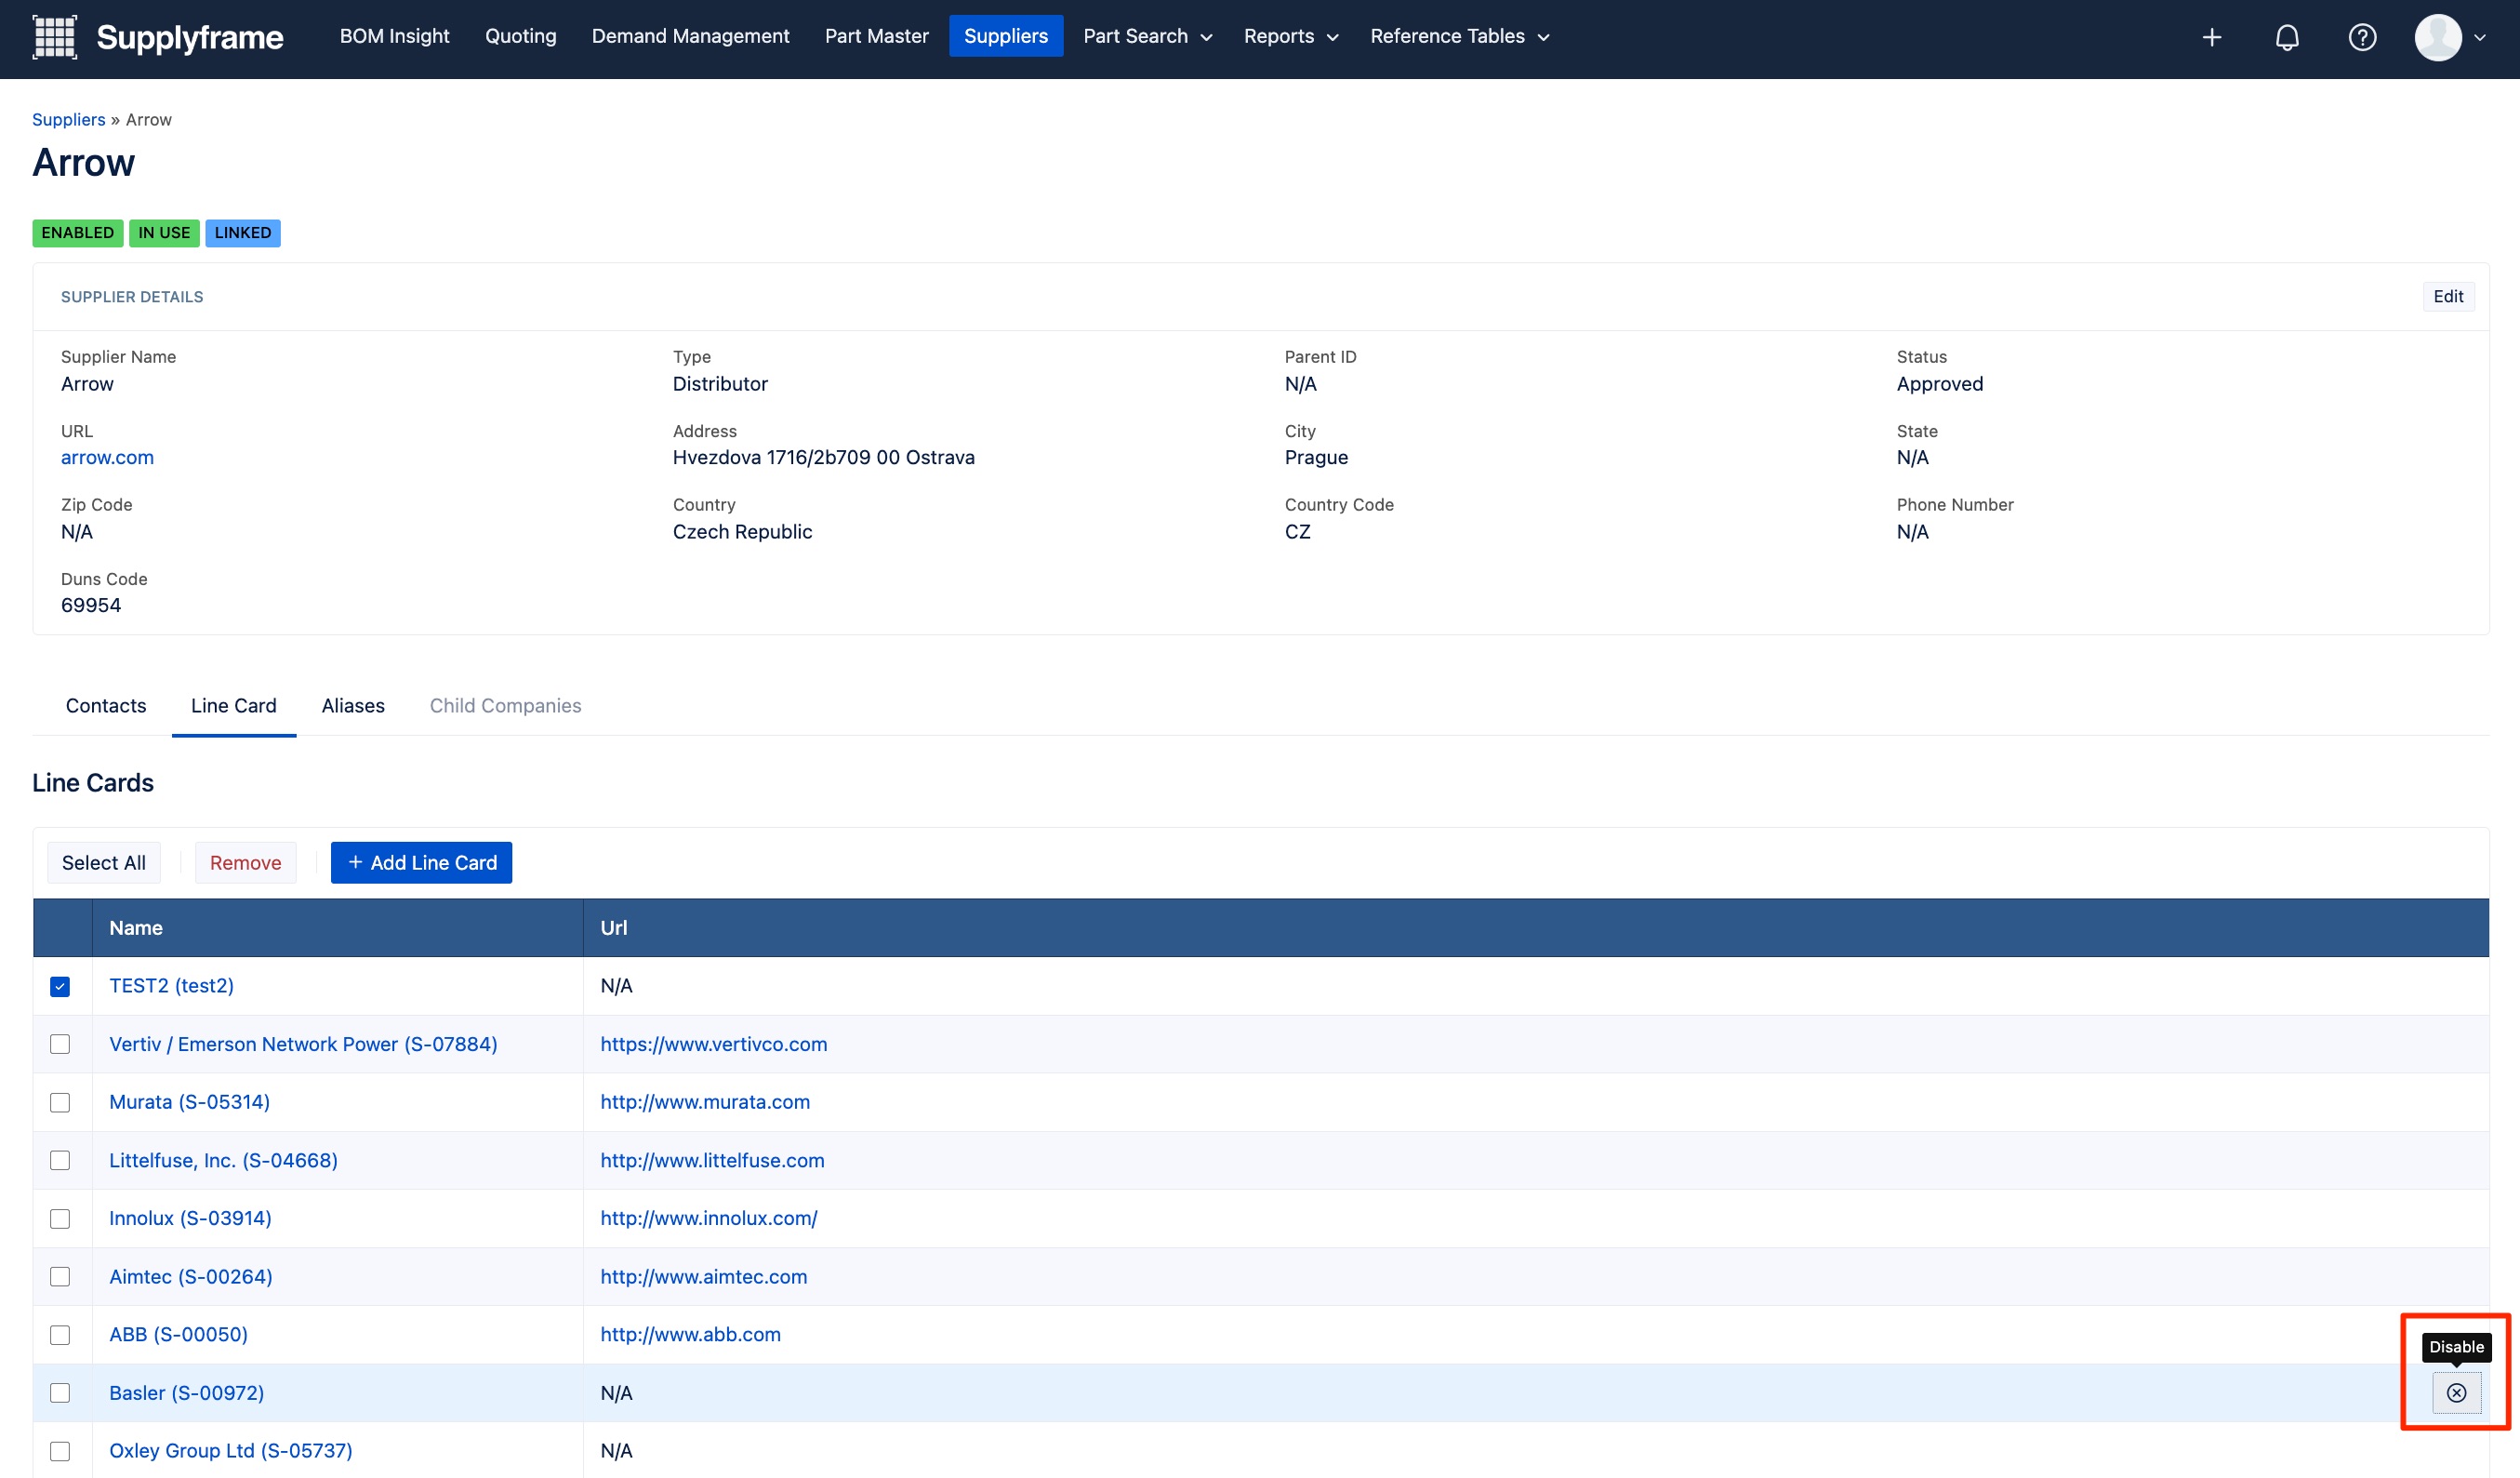The height and width of the screenshot is (1478, 2520).
Task: Select the Approved status value
Action: pos(1939,384)
